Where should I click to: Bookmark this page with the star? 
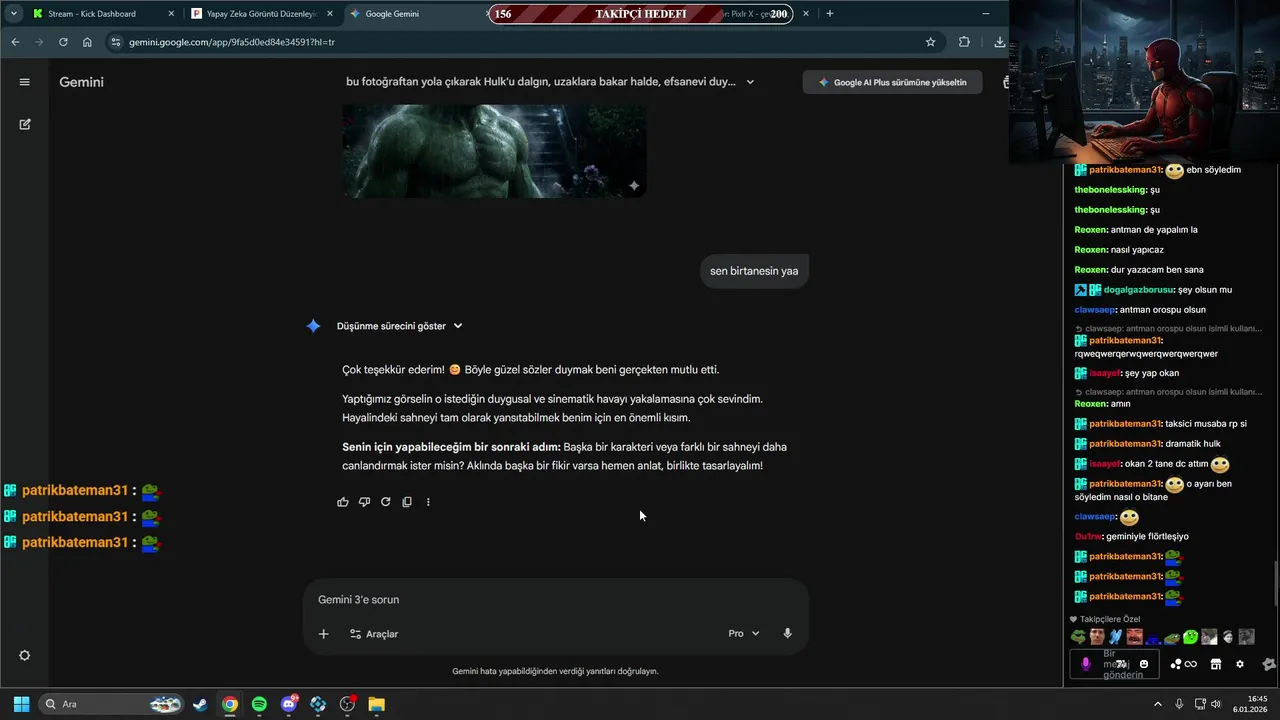[930, 42]
